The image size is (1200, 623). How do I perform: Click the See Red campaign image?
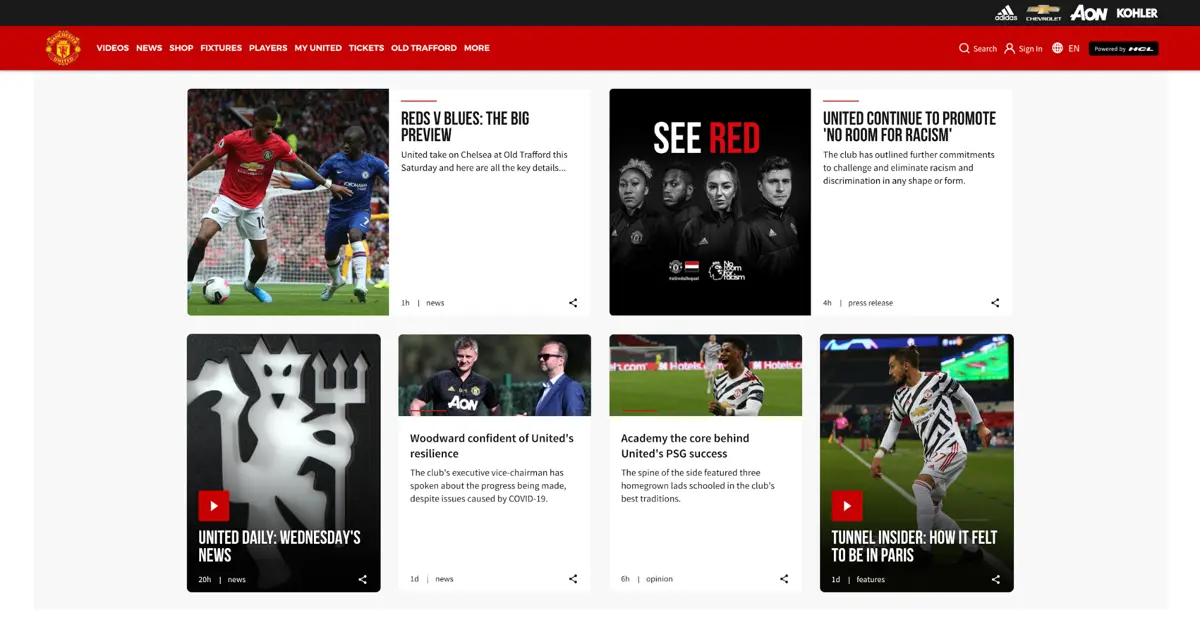pos(710,202)
